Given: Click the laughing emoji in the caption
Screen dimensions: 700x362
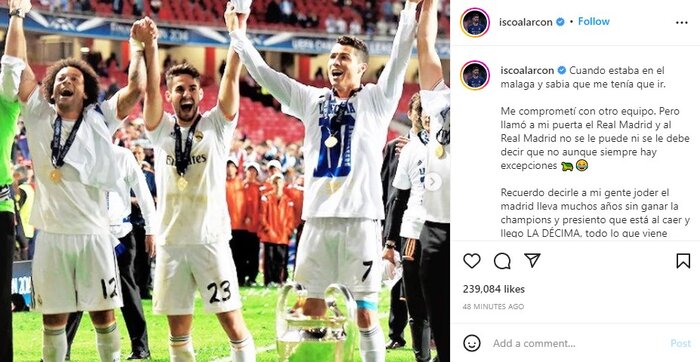Looking at the screenshot, I should coord(582,166).
